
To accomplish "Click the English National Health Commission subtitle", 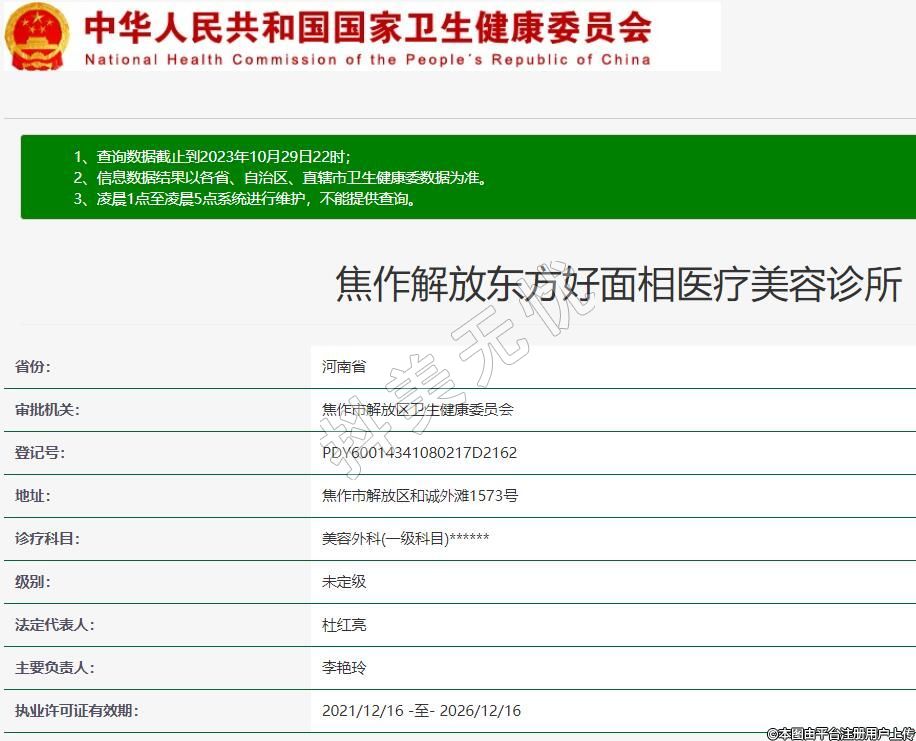I will [367, 60].
